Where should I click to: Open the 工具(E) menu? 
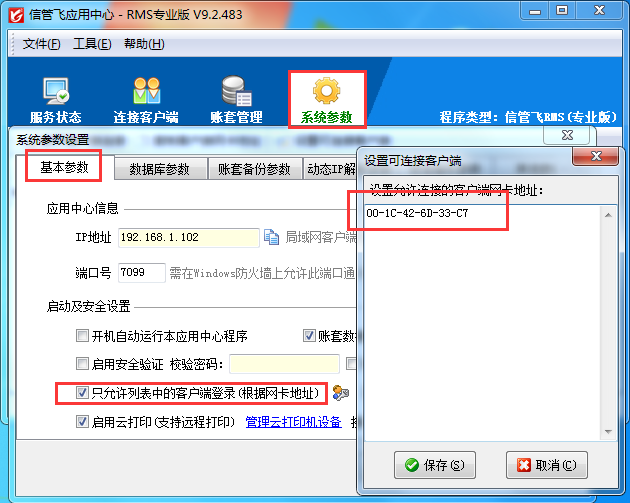(x=92, y=43)
